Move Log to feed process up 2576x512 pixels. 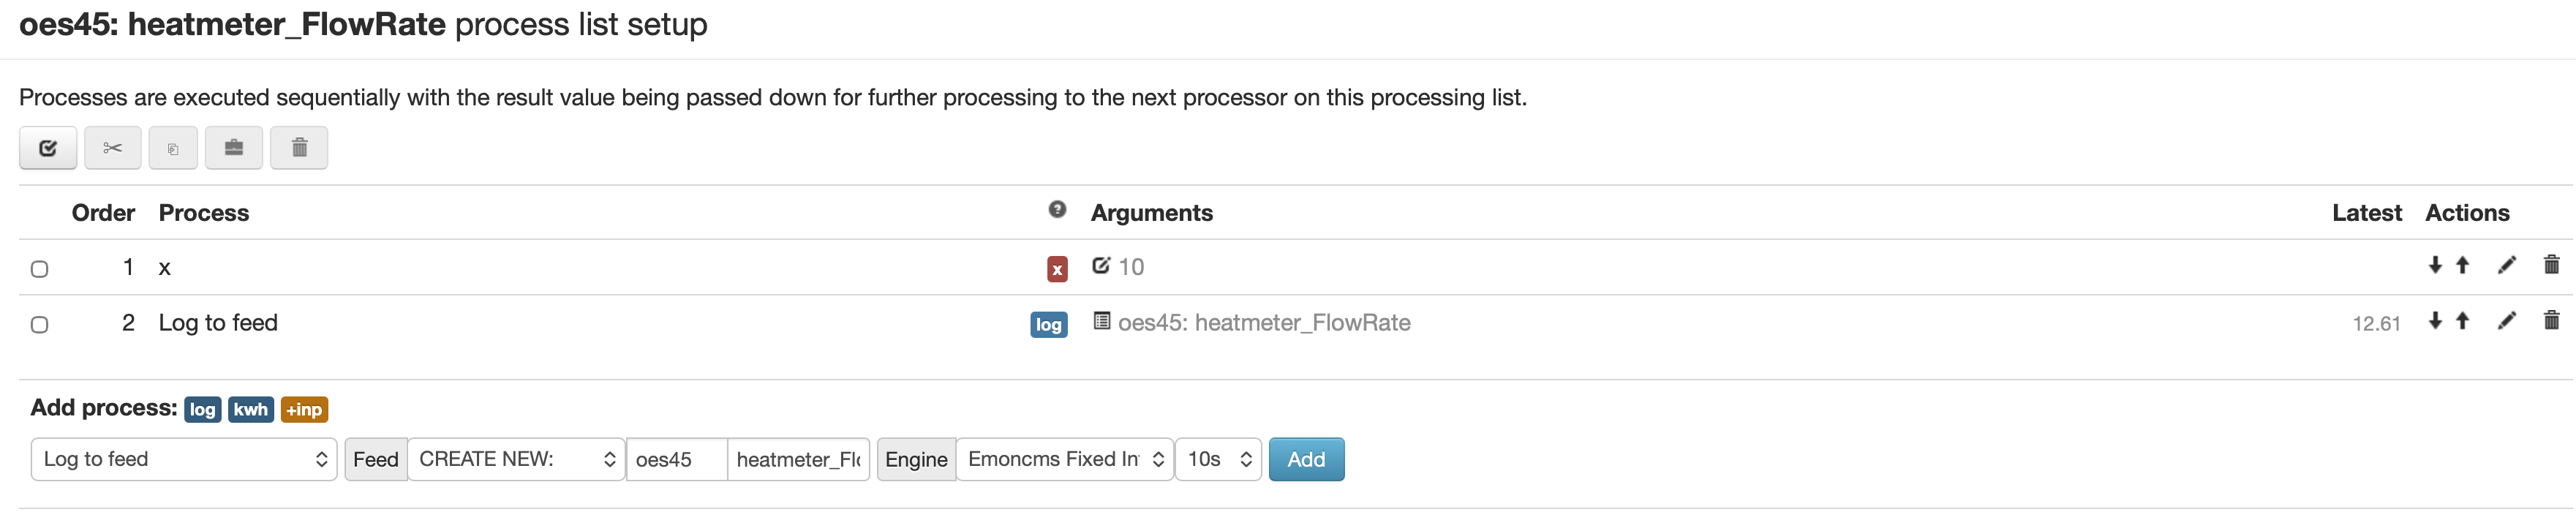2463,321
